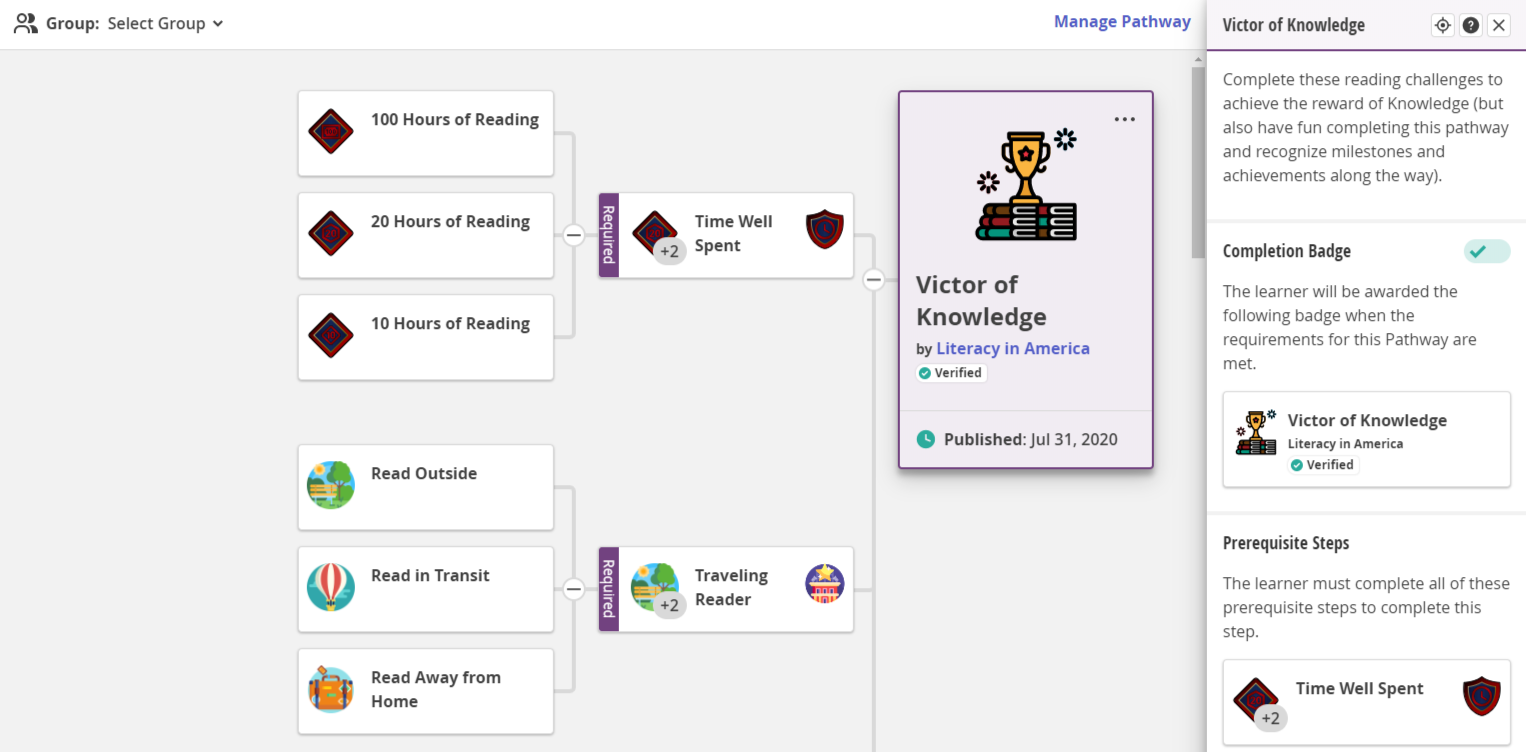The height and width of the screenshot is (752, 1526).
Task: Click the Read in Transit balloon icon
Action: pyautogui.click(x=331, y=587)
